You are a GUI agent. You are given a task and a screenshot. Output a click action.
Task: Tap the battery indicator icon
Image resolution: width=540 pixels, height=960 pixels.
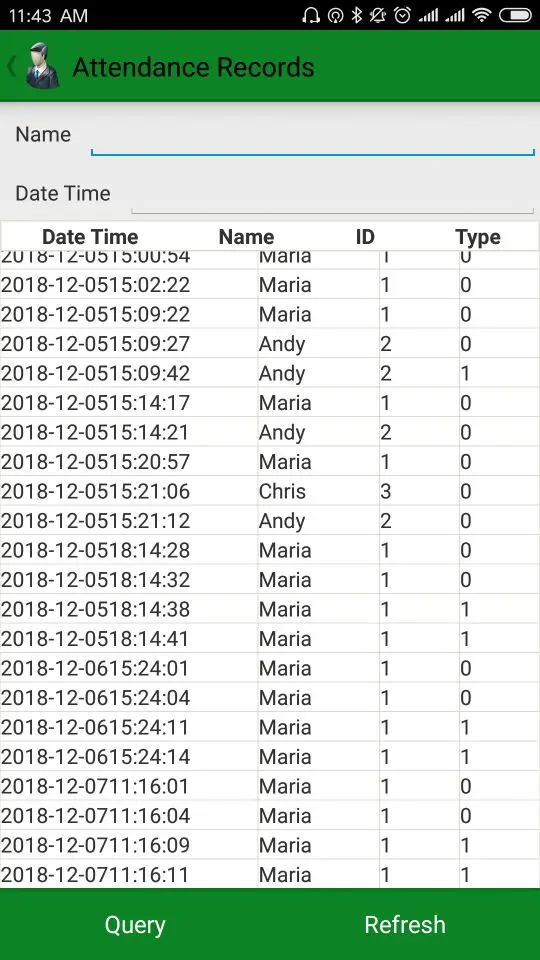pos(515,15)
